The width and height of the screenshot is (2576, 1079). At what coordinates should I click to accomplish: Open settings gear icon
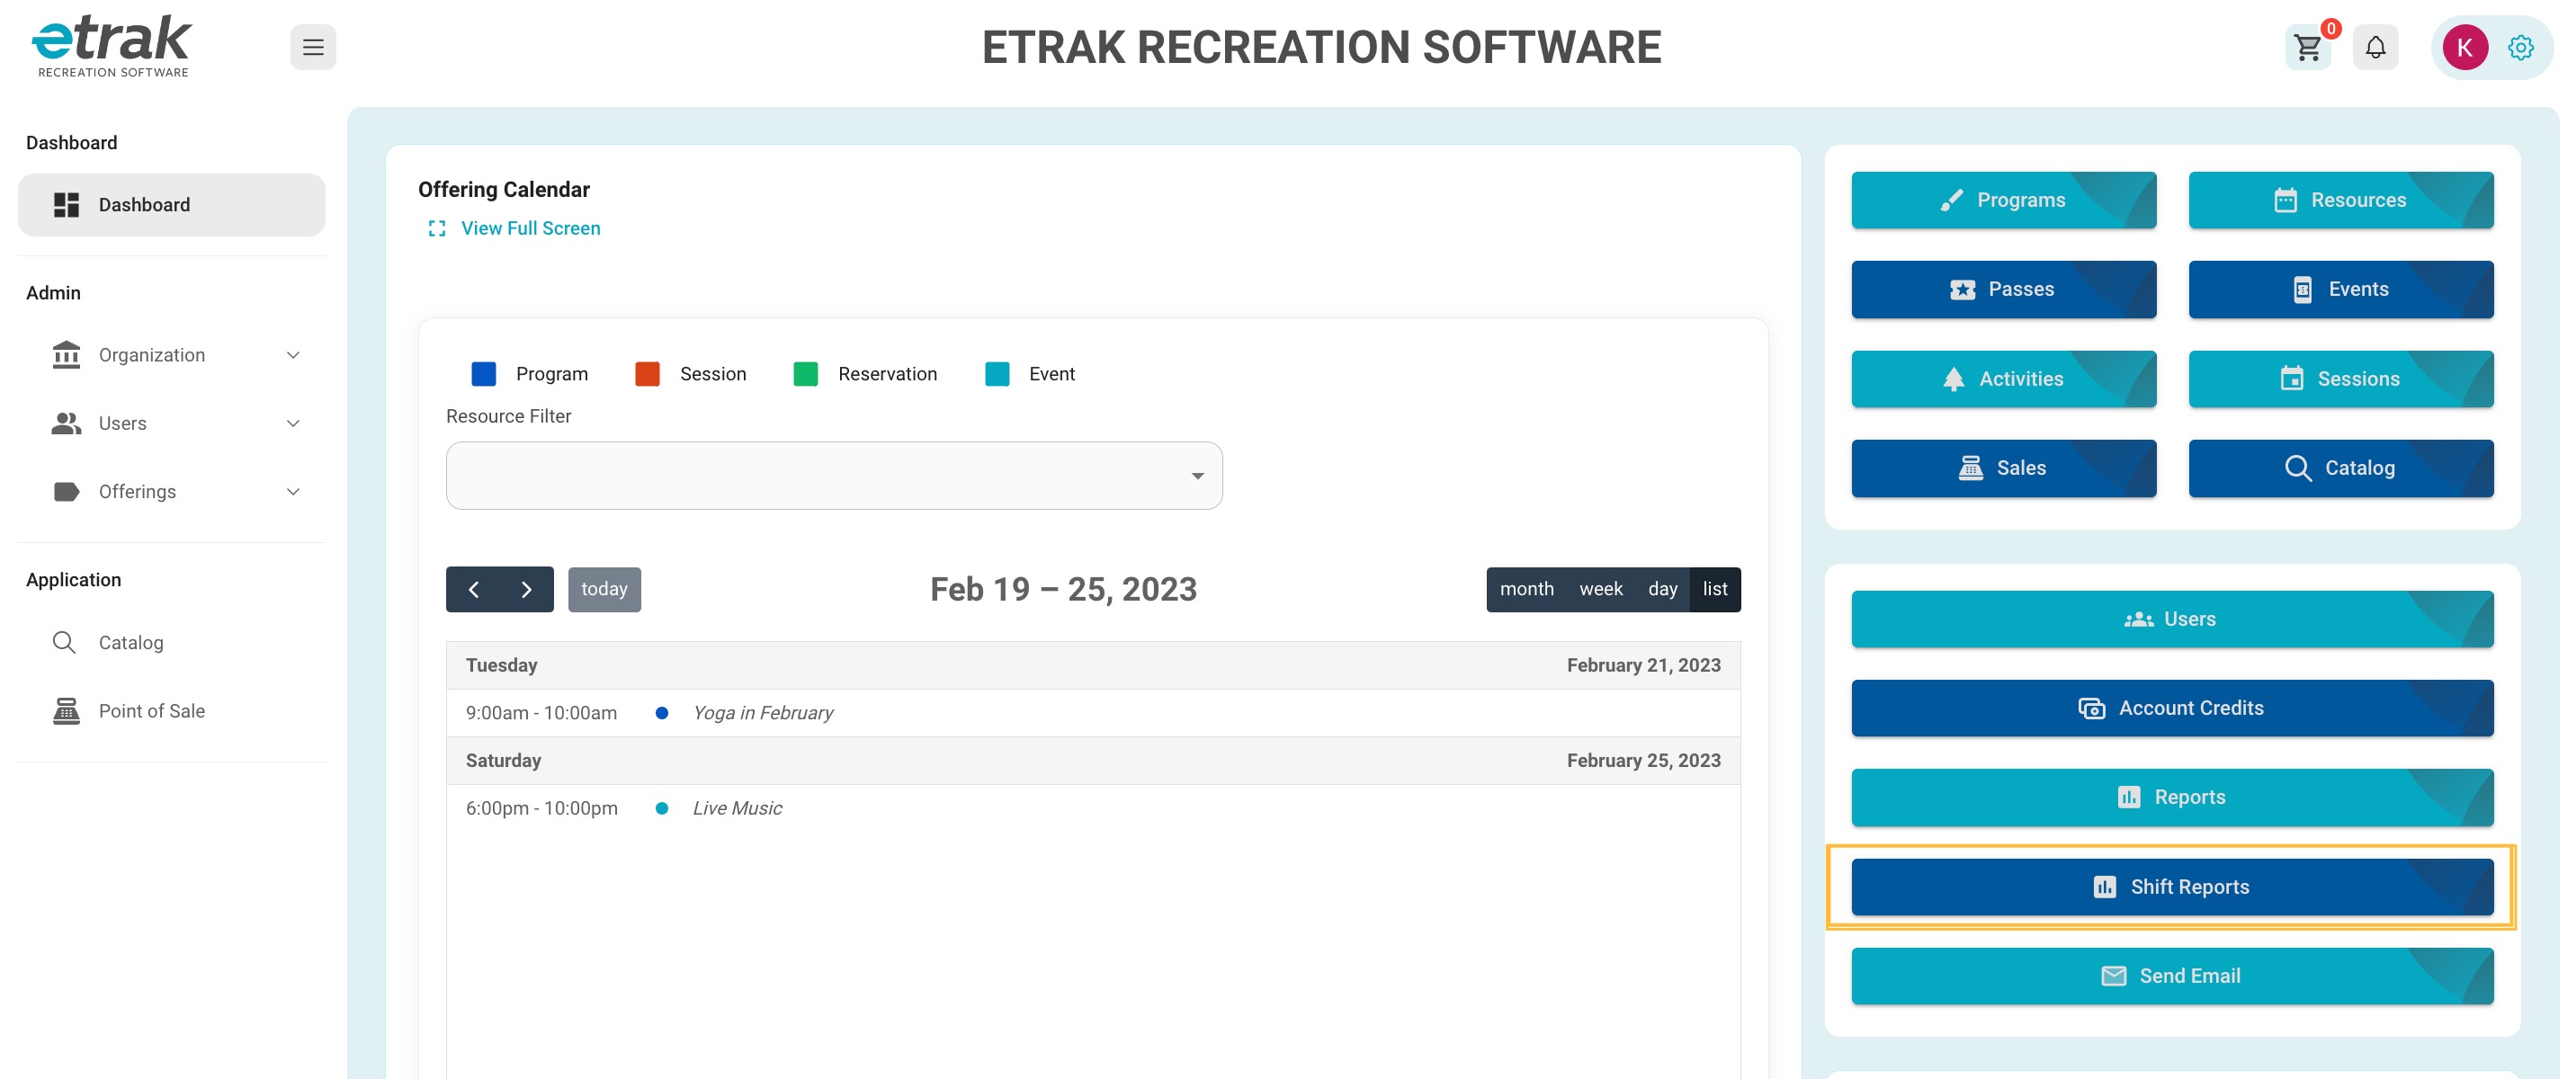[x=2521, y=47]
